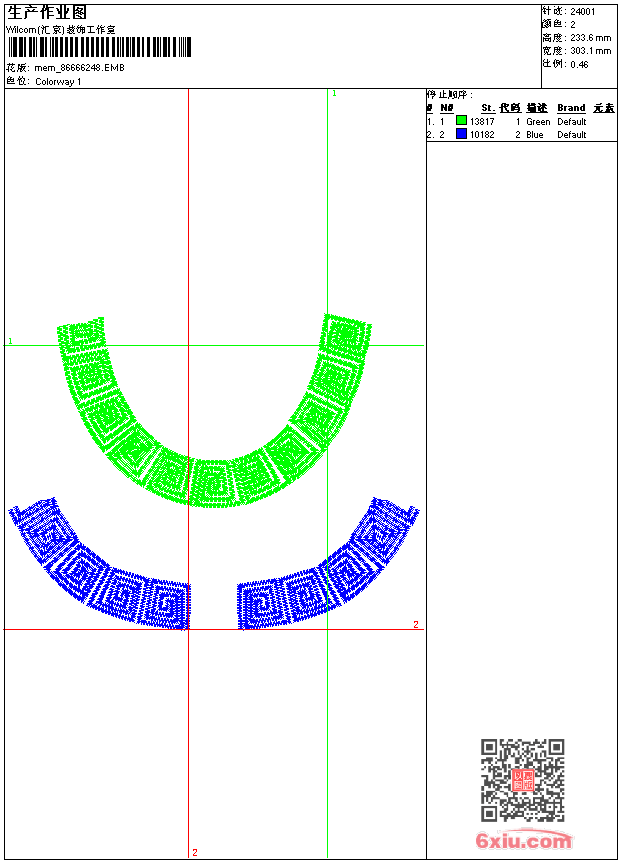Click the width value 303.1 mm

(590, 51)
